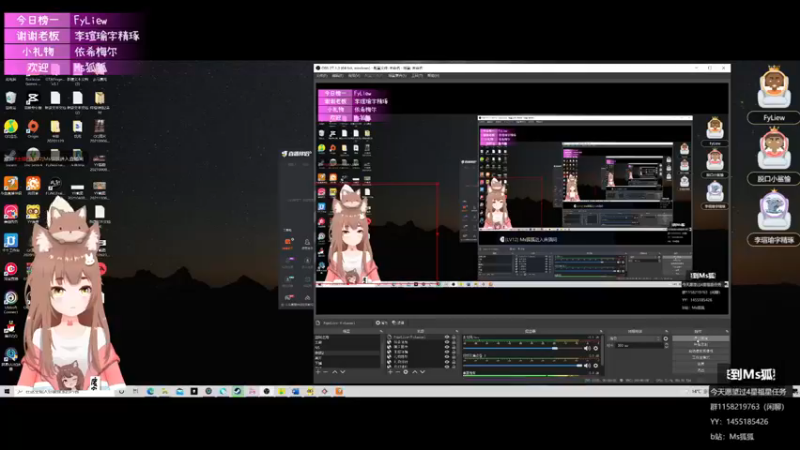The image size is (800, 450).
Task: Click 退出 button in OBS Controls
Action: (x=701, y=370)
